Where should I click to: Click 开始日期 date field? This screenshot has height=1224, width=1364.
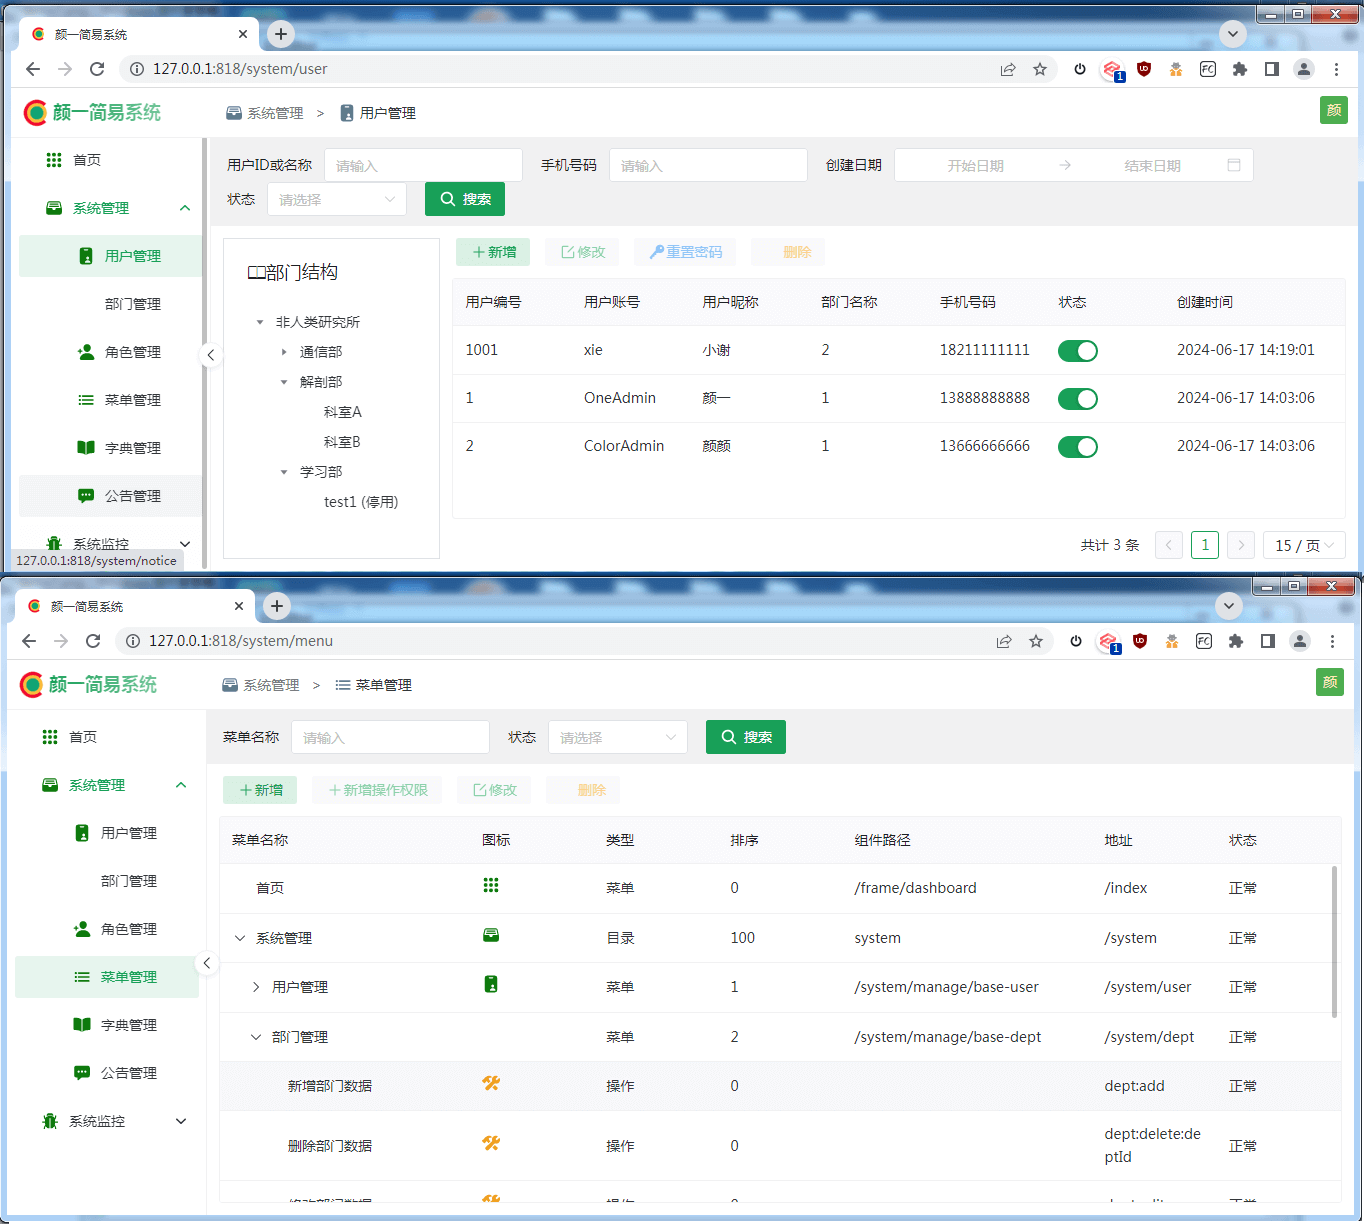(x=975, y=165)
